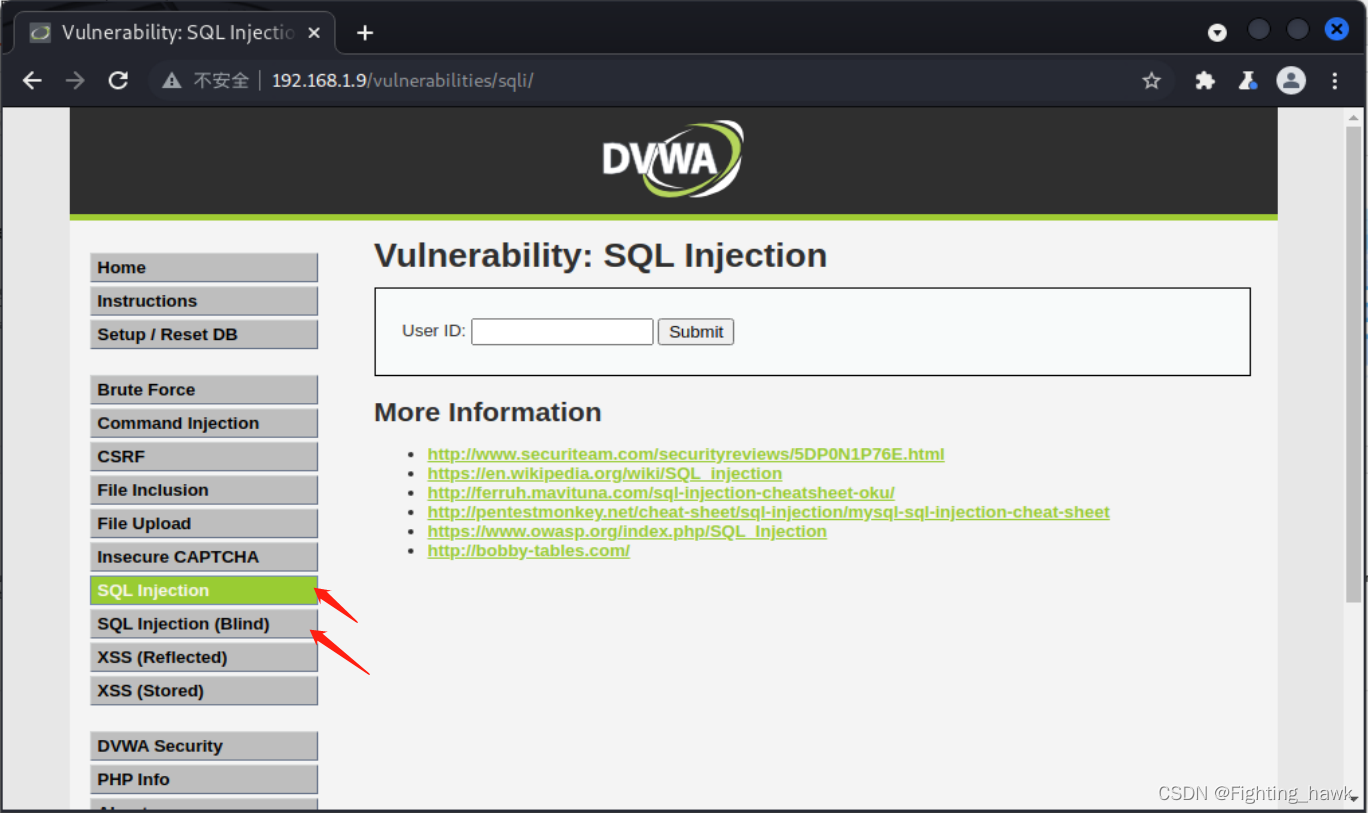
Task: Open the Extensions puzzle-piece icon
Action: click(x=1205, y=81)
